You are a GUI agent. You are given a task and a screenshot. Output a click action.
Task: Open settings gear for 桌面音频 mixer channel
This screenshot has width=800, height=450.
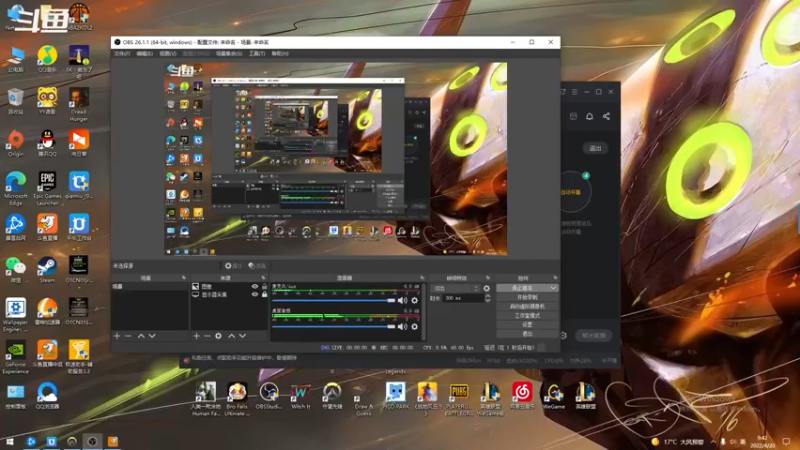(x=414, y=327)
